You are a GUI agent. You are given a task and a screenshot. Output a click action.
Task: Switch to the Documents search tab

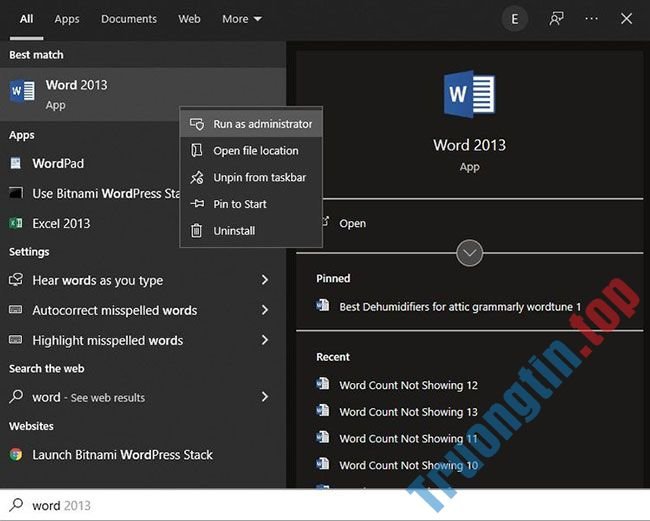coord(129,19)
